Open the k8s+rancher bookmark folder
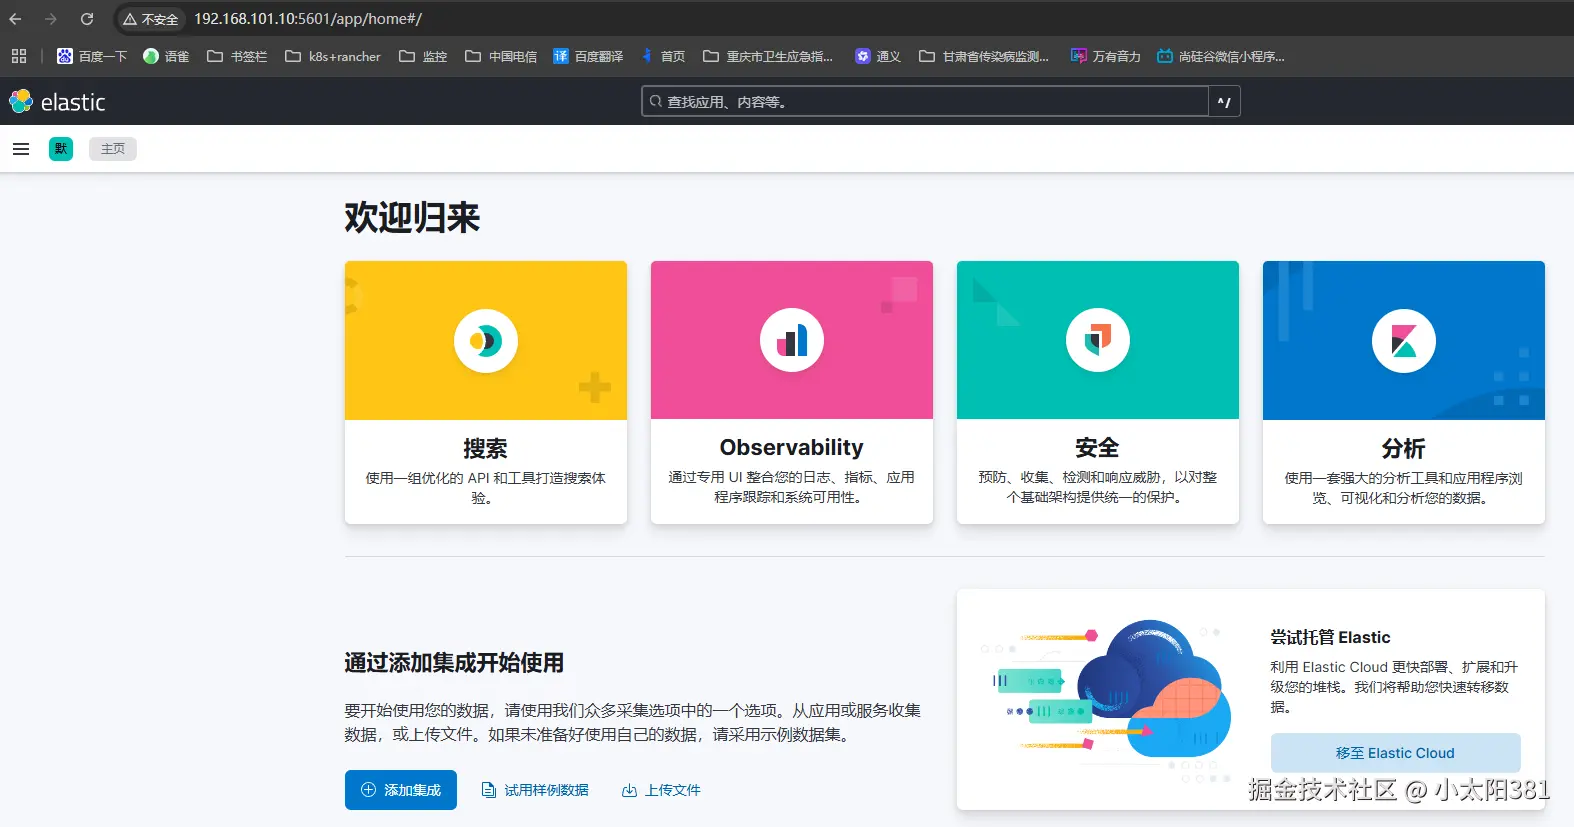This screenshot has height=827, width=1574. [x=333, y=56]
